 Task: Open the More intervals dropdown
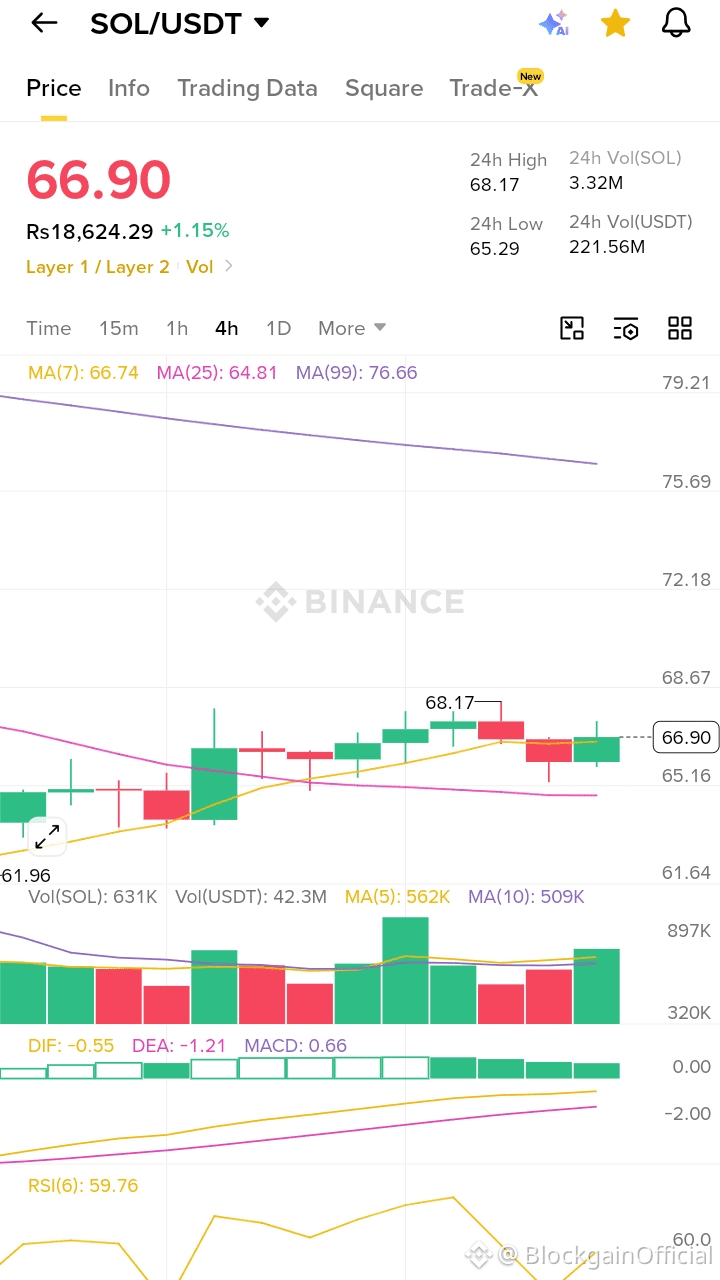pyautogui.click(x=352, y=328)
